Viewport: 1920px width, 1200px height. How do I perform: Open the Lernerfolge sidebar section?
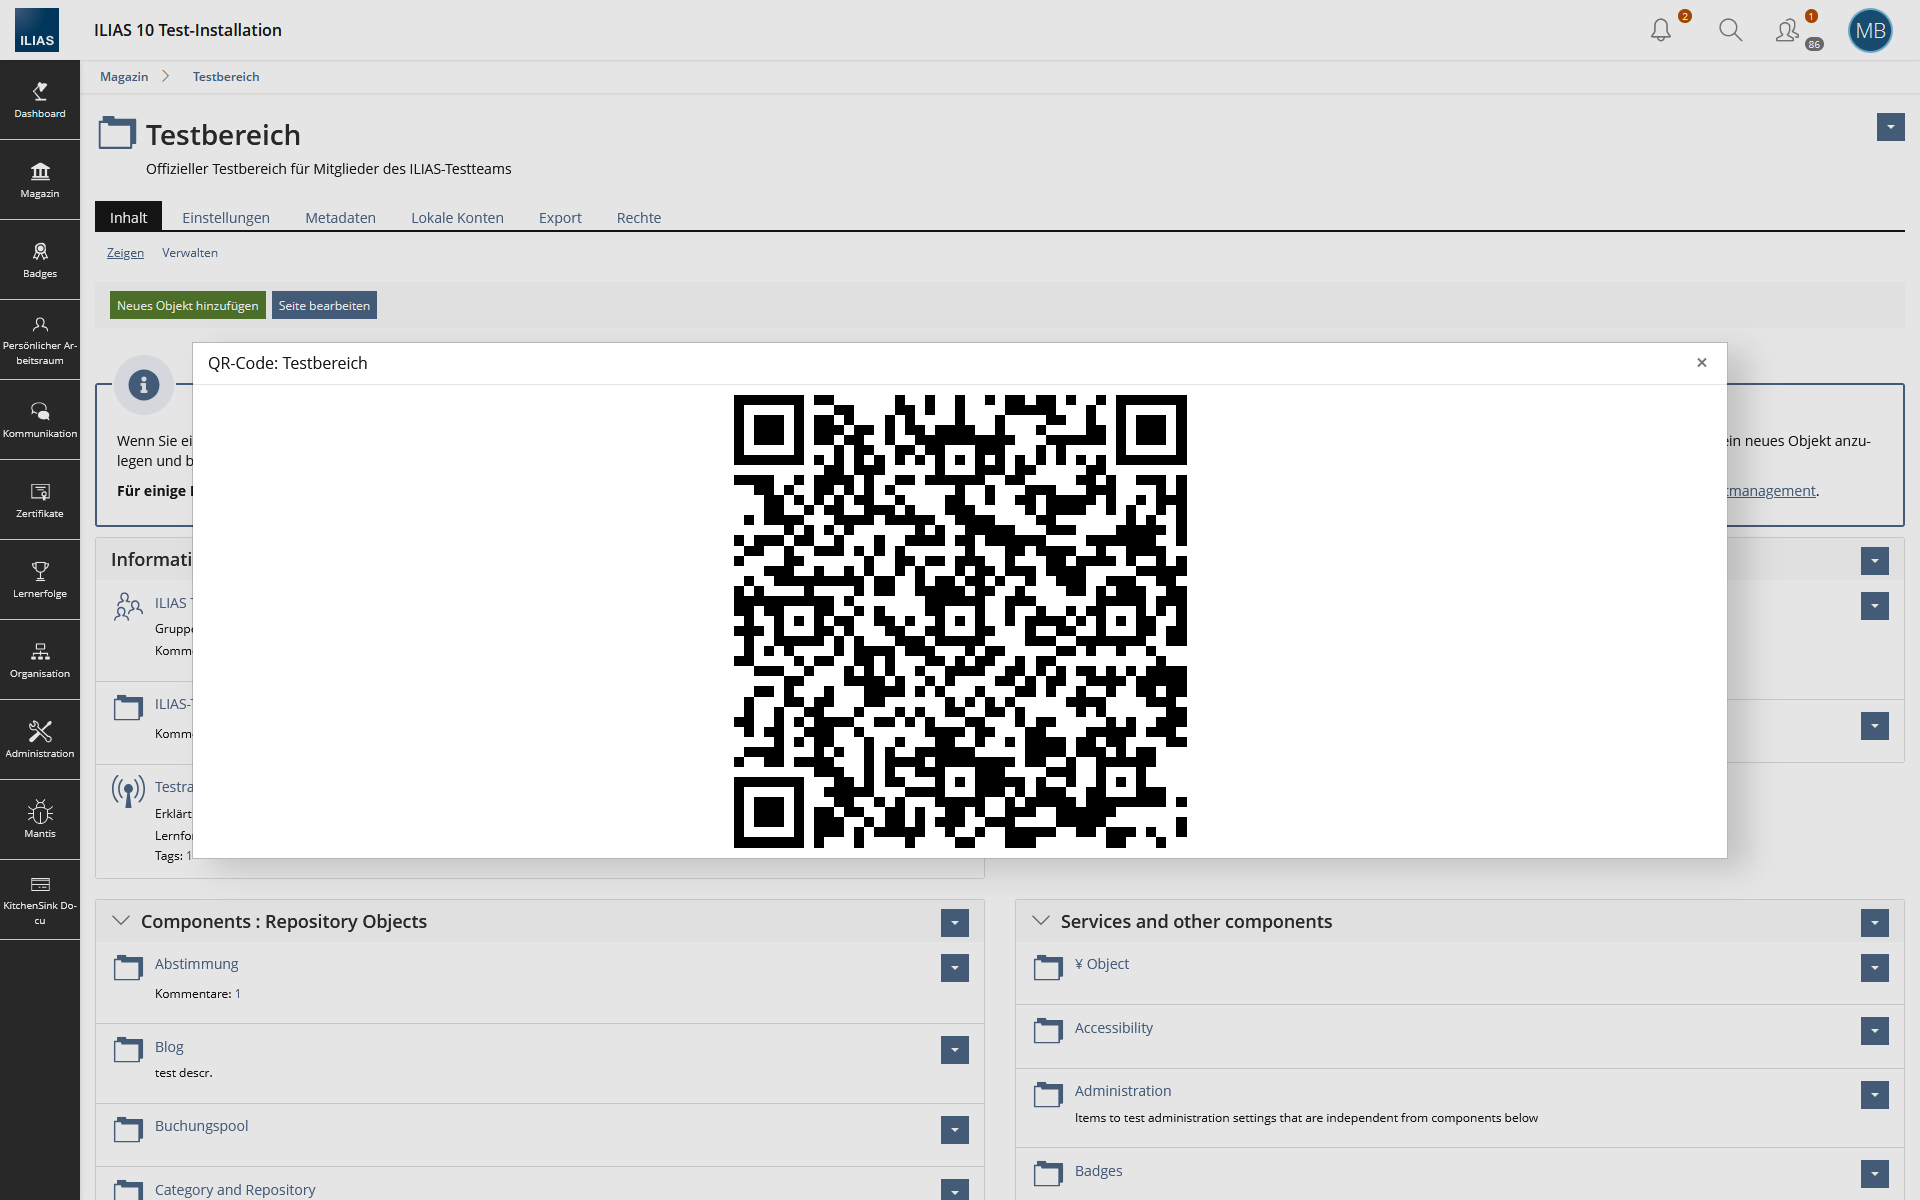click(x=40, y=578)
